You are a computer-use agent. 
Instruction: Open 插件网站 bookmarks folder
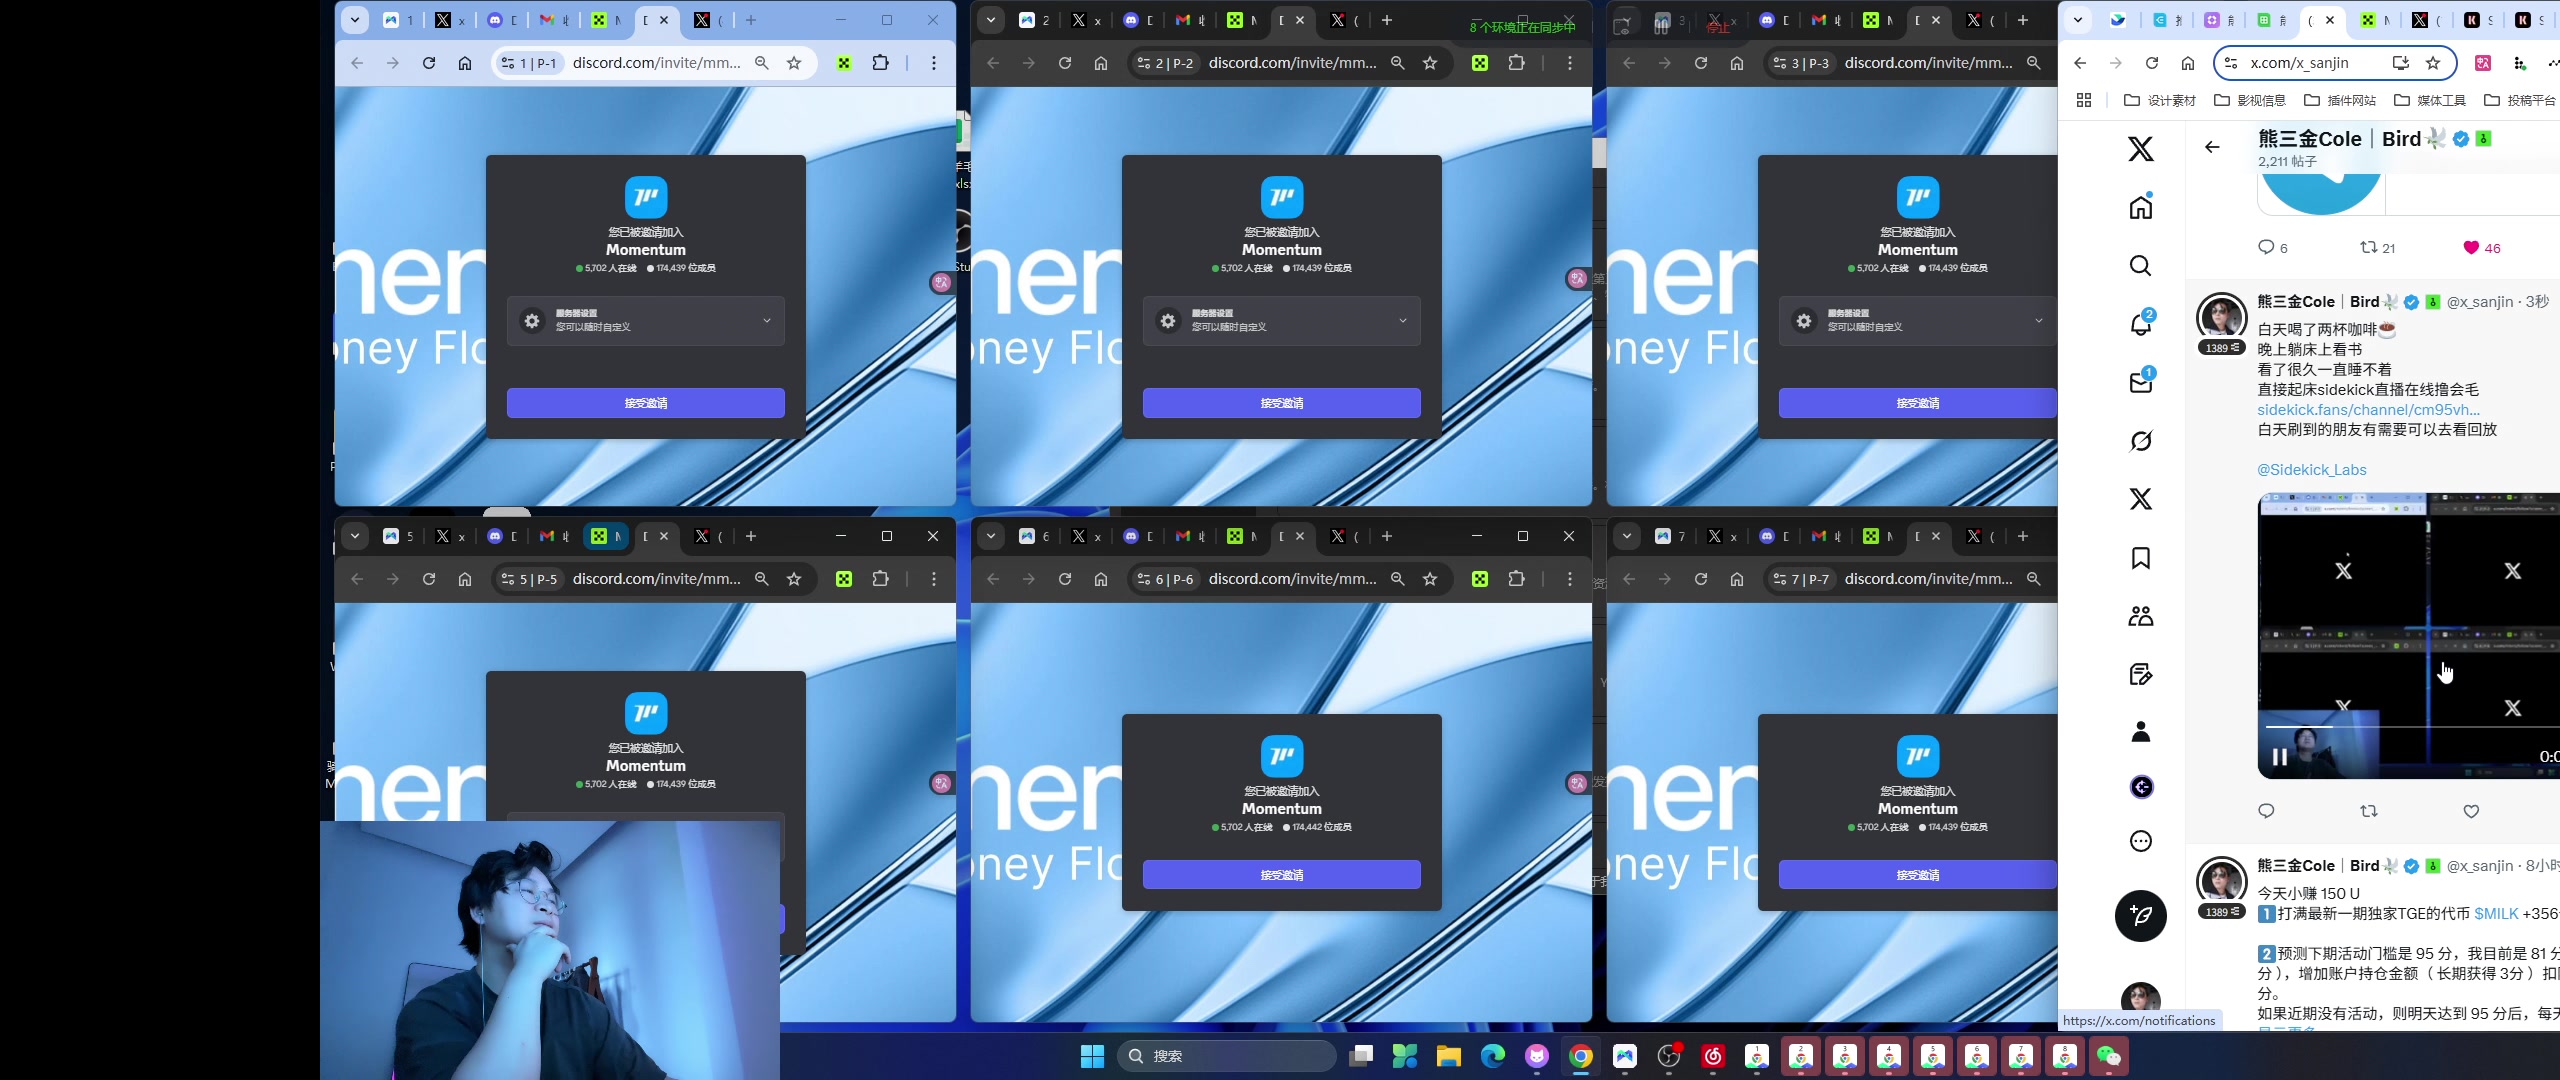pyautogui.click(x=2340, y=100)
